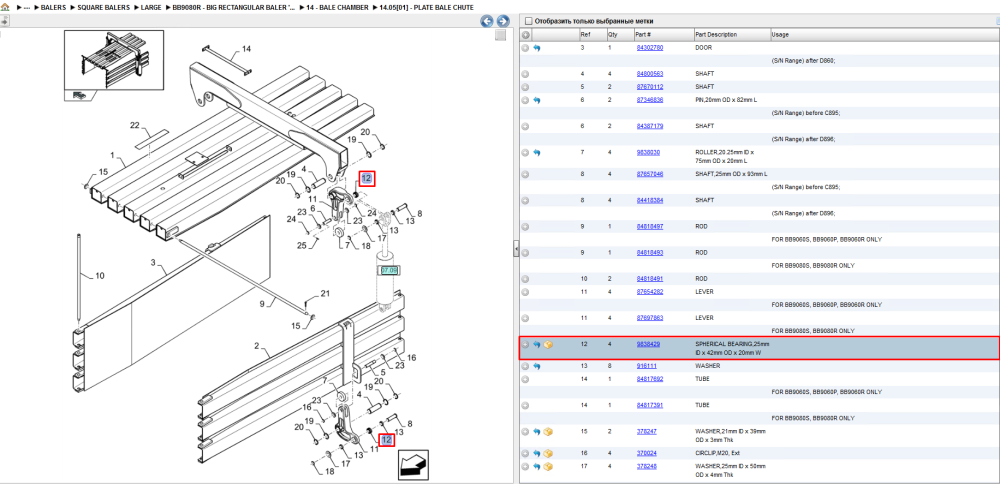Open SQUARE BALERS breadcrumb level

(x=103, y=7)
